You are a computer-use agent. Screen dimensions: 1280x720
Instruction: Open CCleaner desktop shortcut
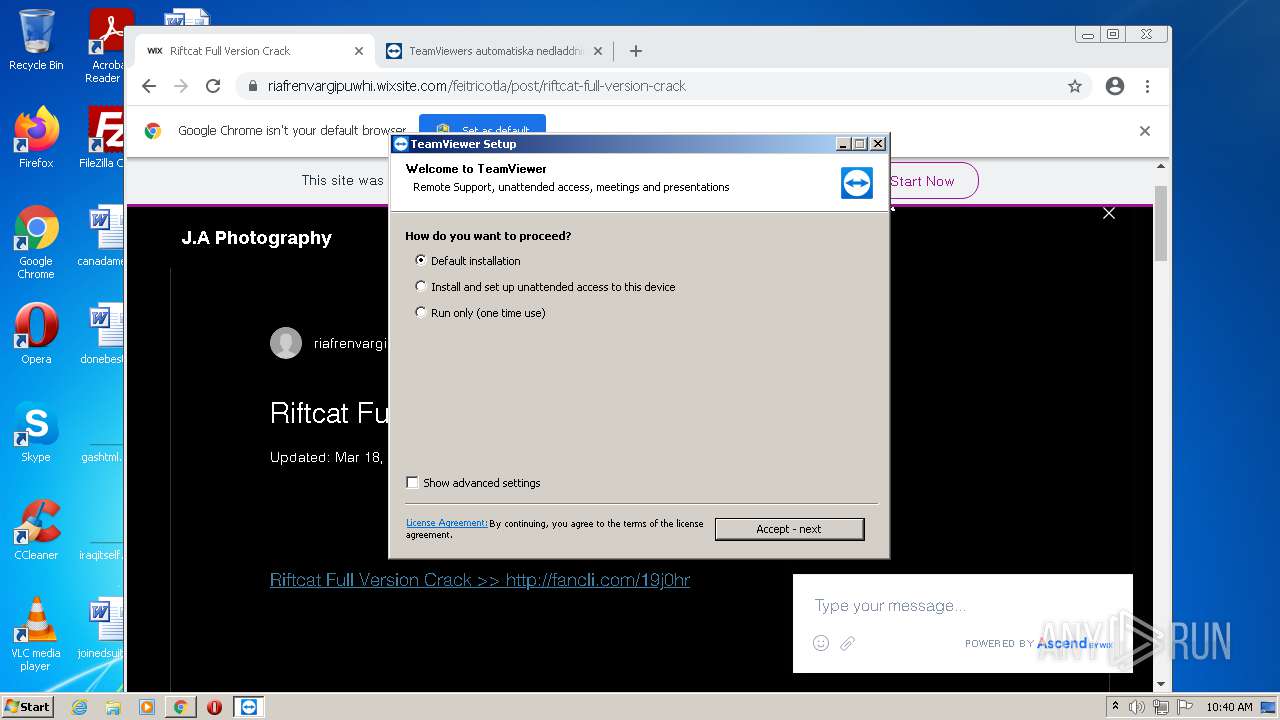tap(36, 530)
